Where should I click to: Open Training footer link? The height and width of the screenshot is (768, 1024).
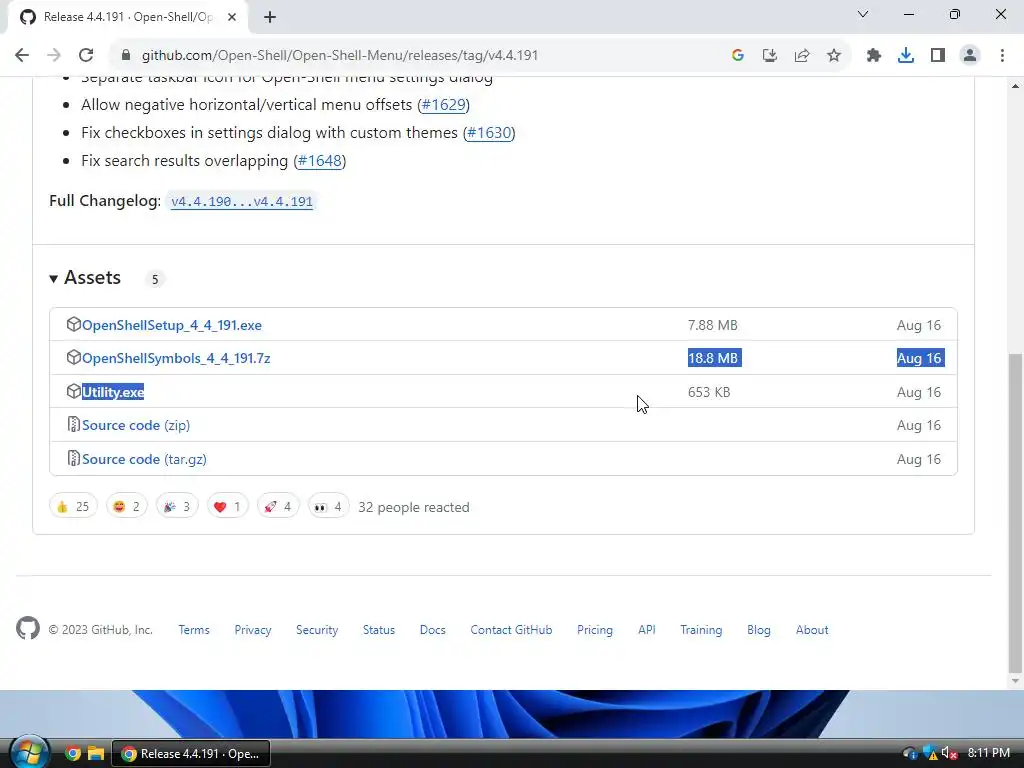click(x=701, y=630)
